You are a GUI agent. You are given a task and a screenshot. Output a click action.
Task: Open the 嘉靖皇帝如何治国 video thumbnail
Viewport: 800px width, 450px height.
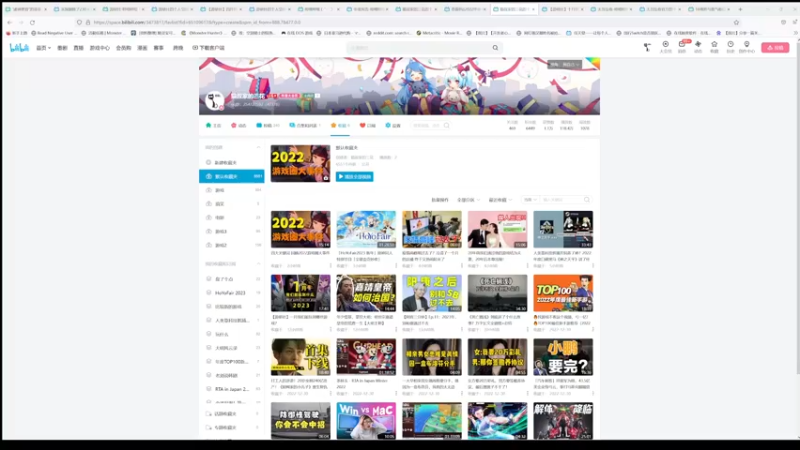click(x=366, y=293)
